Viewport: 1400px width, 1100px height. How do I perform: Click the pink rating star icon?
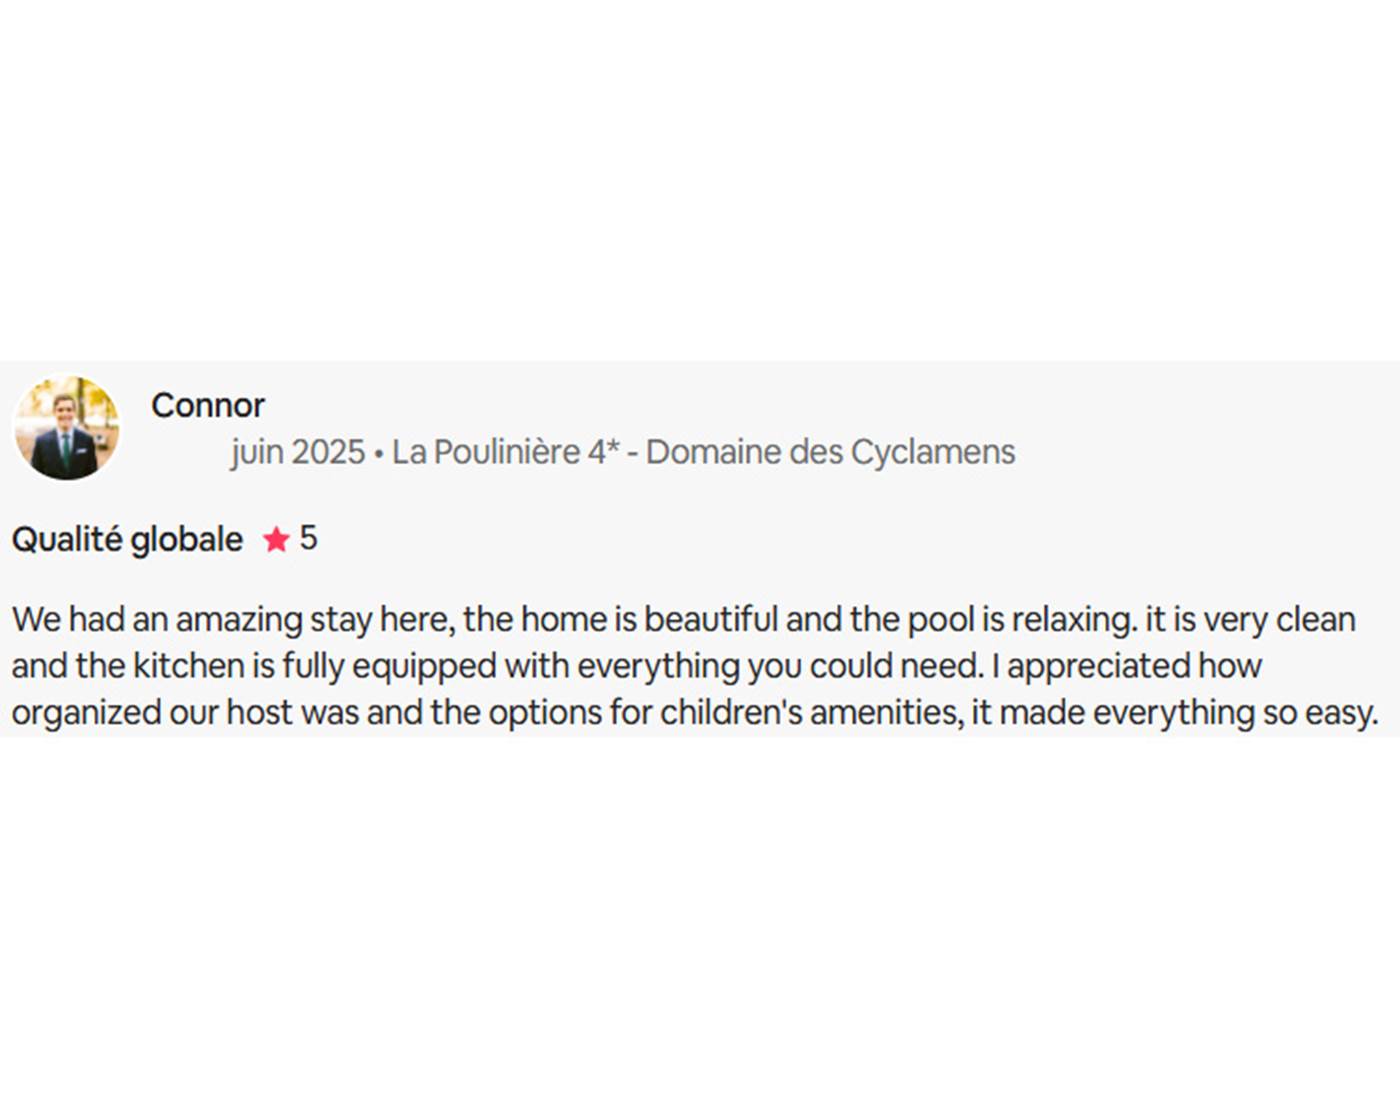[276, 540]
